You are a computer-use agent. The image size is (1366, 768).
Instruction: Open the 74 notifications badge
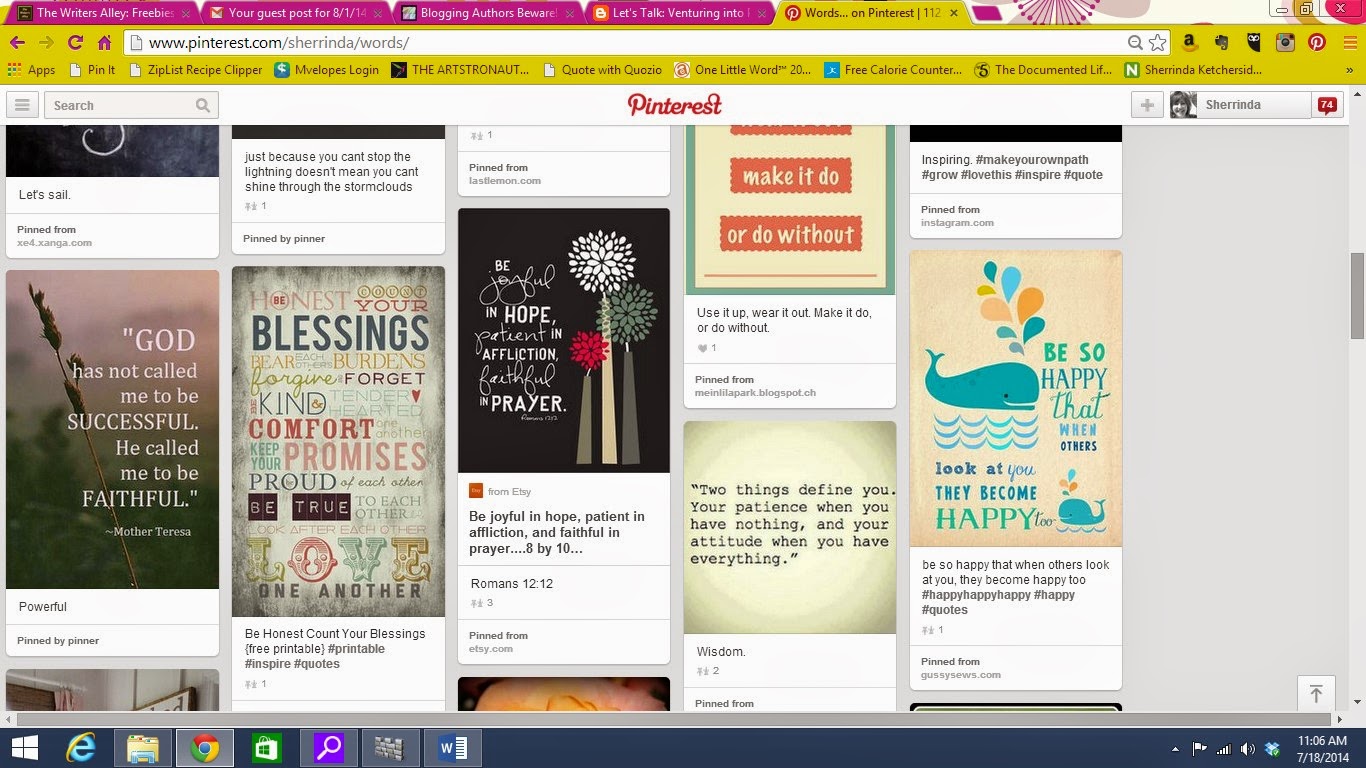pos(1327,105)
